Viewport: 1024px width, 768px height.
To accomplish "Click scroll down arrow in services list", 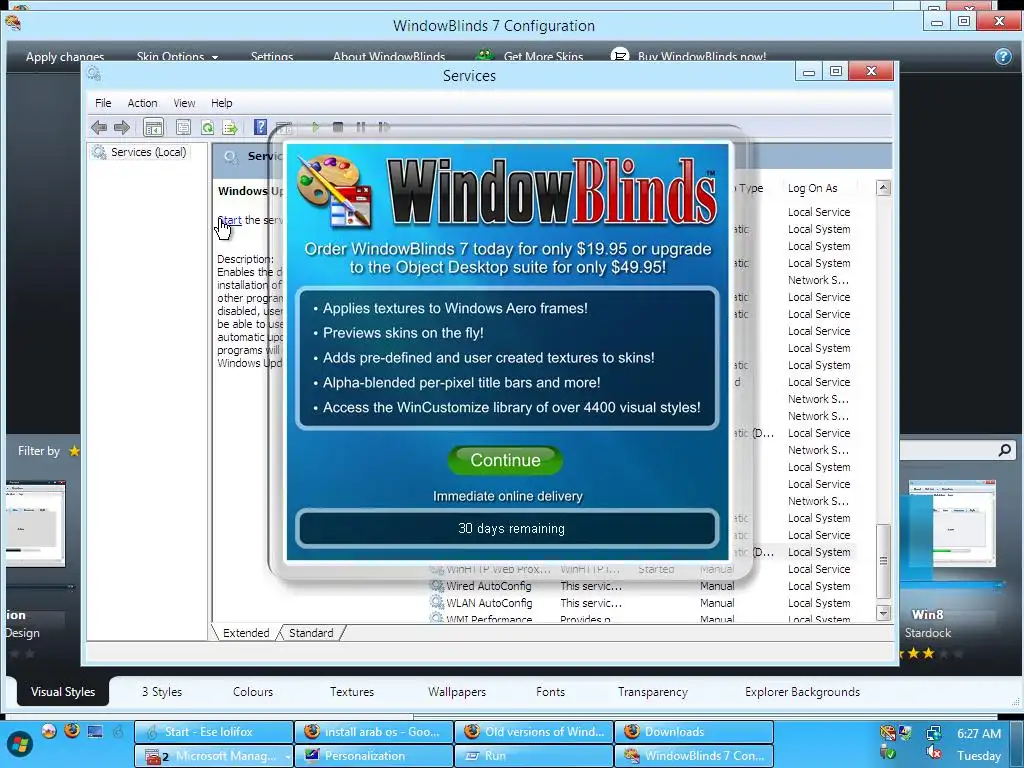I will [883, 613].
